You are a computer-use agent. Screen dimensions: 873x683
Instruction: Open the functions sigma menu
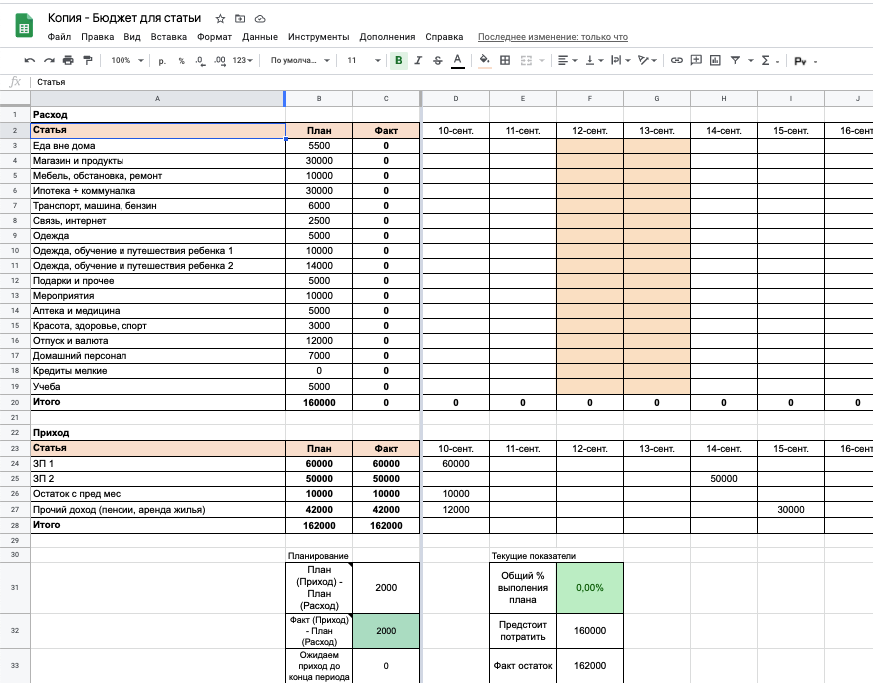click(x=769, y=61)
